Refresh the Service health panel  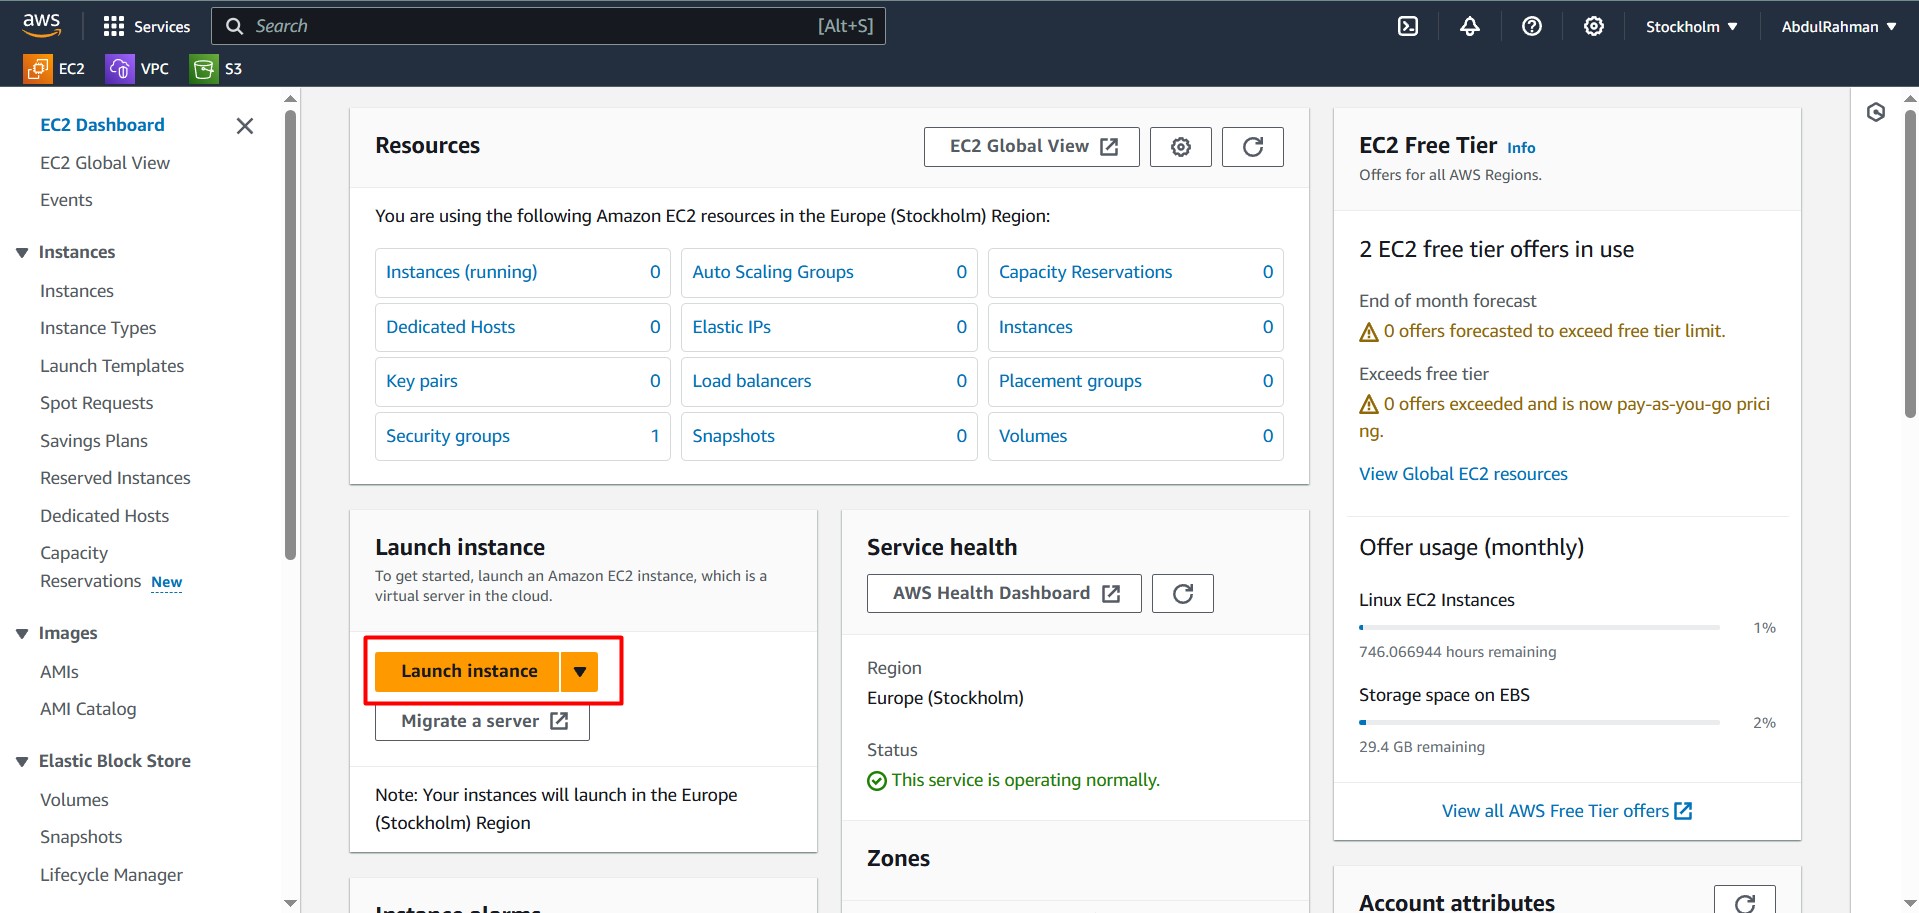click(x=1183, y=594)
